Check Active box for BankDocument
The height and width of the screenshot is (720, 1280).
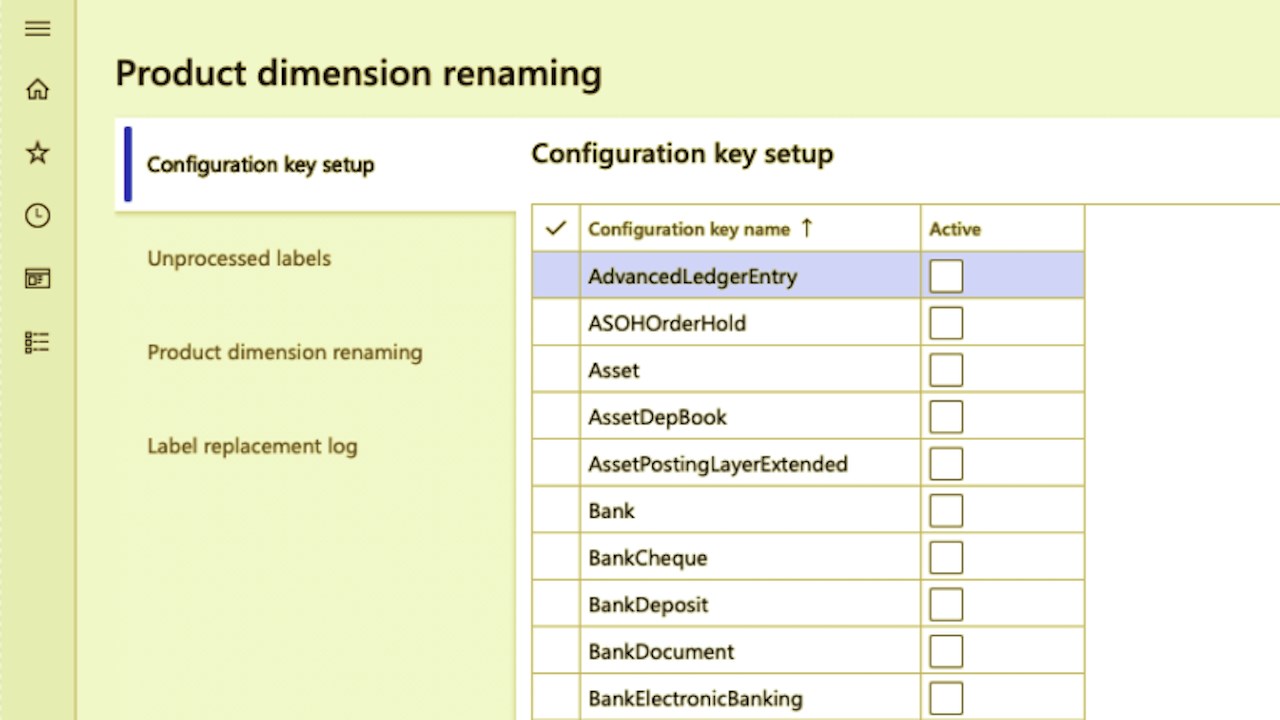pos(946,652)
